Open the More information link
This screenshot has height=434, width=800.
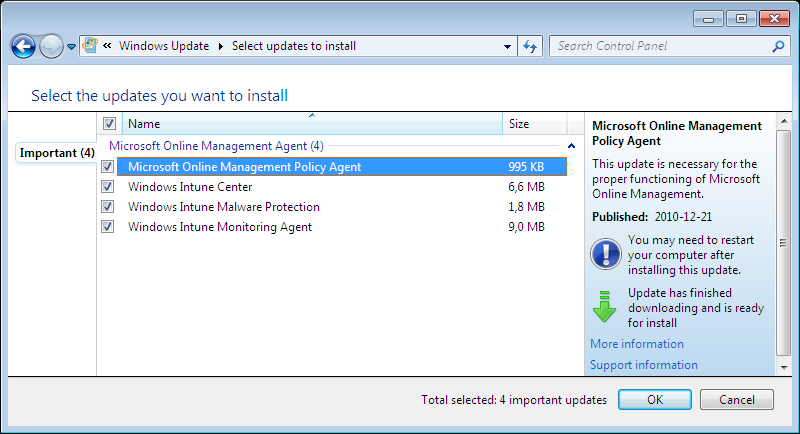[x=637, y=344]
